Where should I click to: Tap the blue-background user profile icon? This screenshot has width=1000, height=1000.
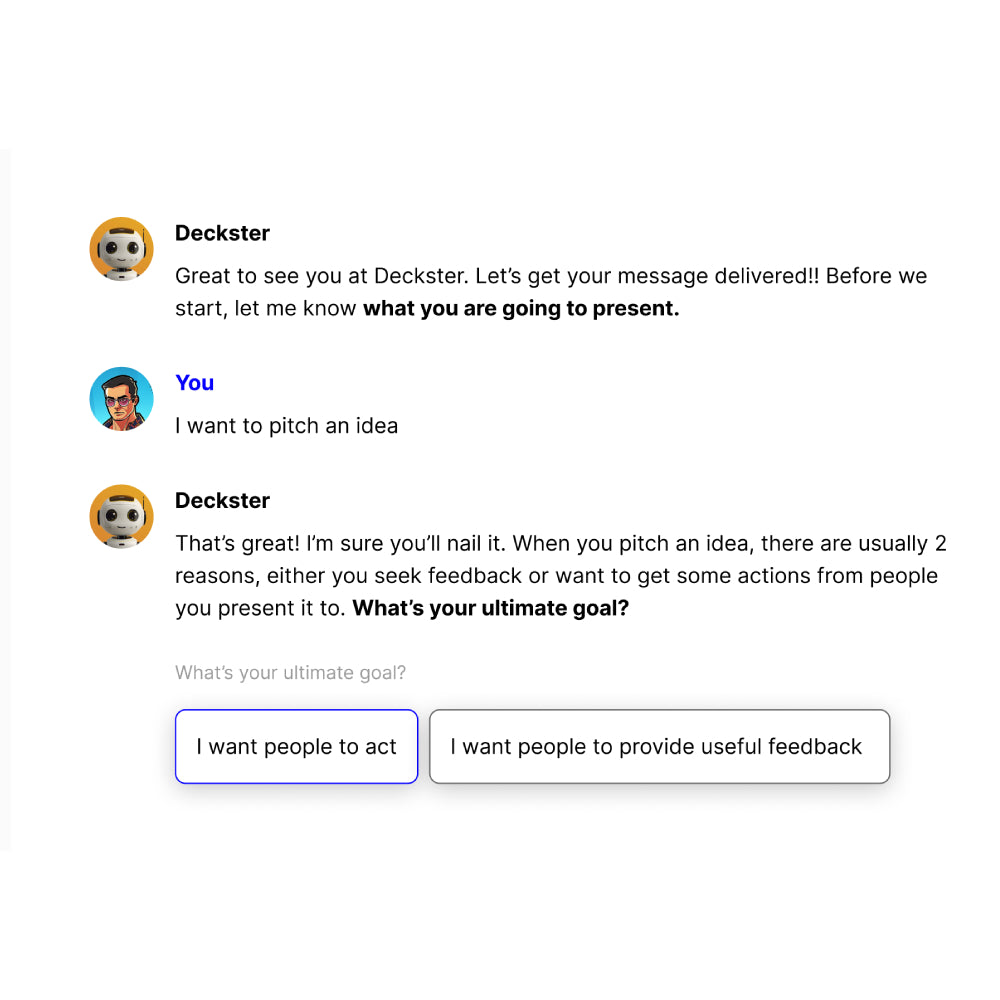click(121, 398)
